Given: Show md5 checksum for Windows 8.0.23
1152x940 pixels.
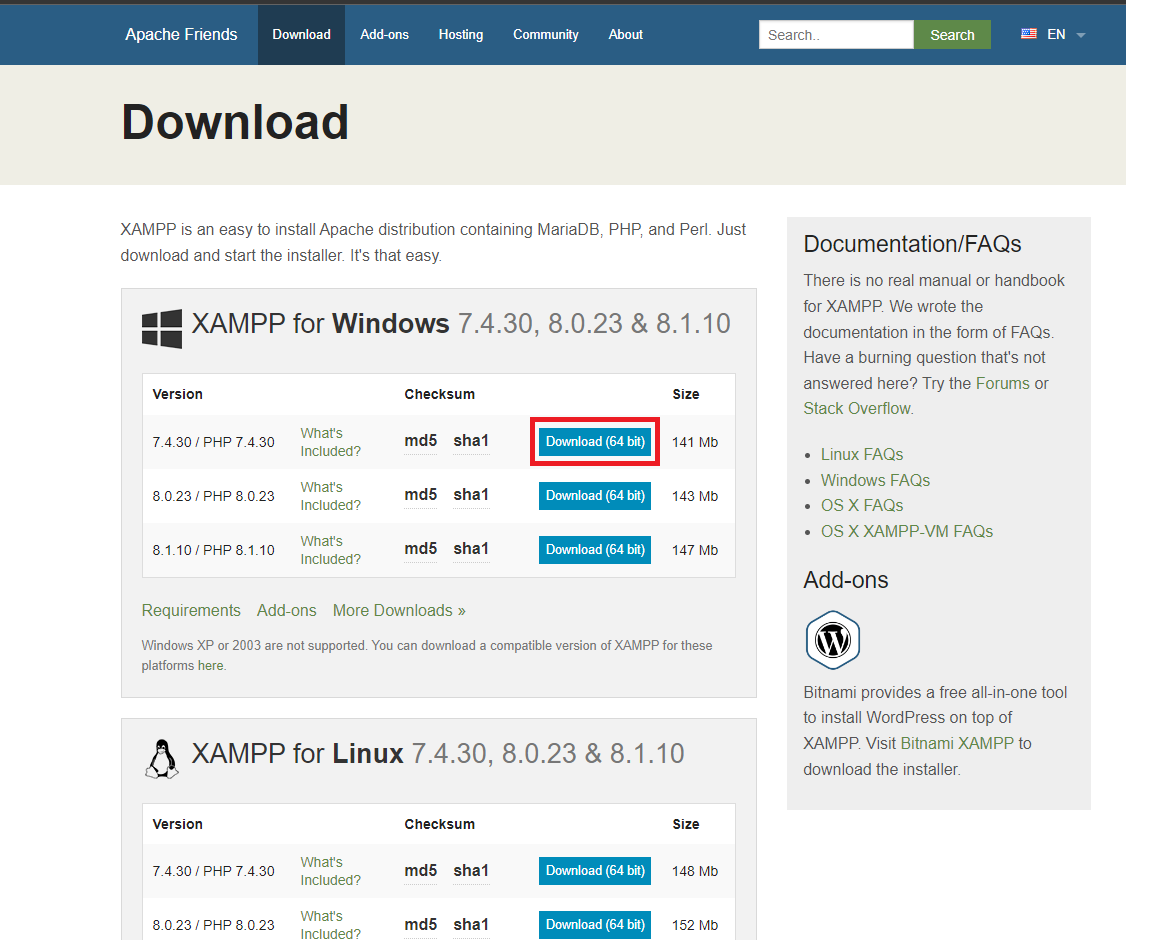Looking at the screenshot, I should coord(420,495).
